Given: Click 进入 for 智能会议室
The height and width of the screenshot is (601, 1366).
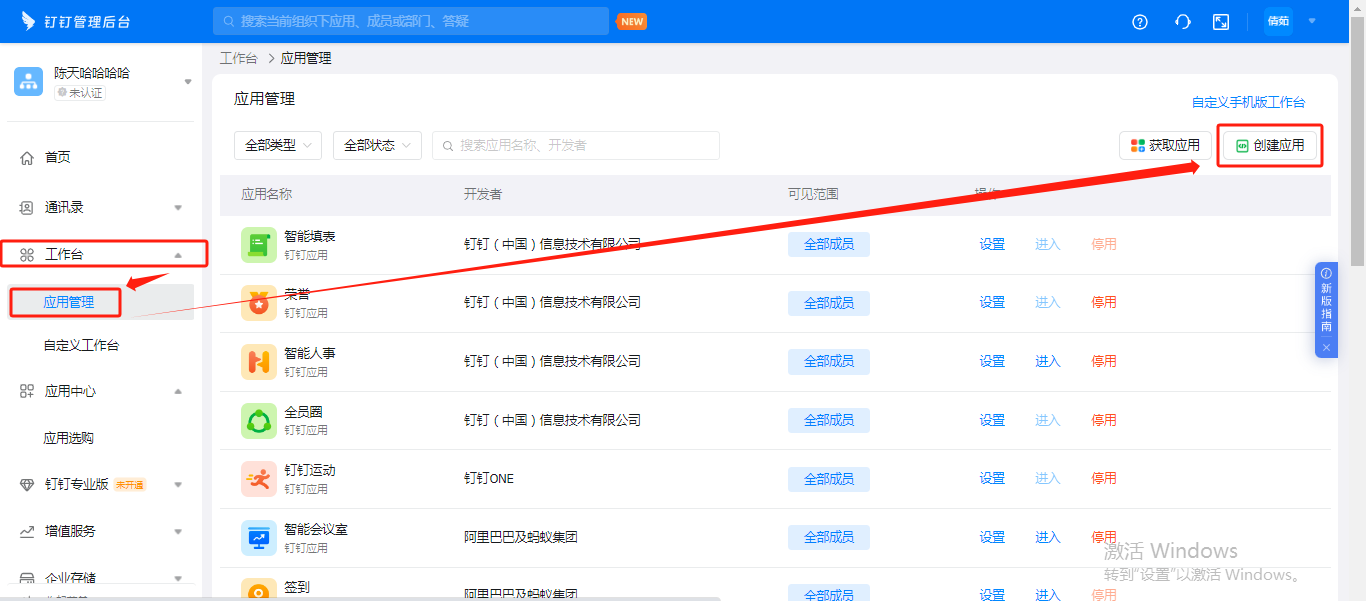Looking at the screenshot, I should coord(1047,537).
